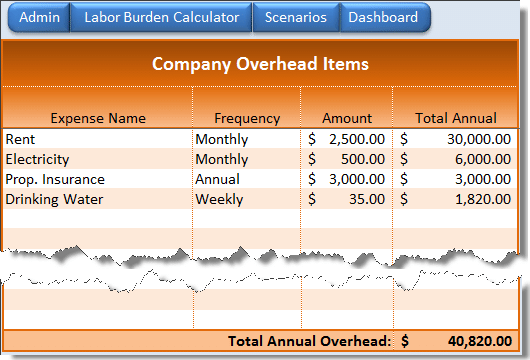Open the Admin section button
The image size is (530, 360).
click(39, 17)
